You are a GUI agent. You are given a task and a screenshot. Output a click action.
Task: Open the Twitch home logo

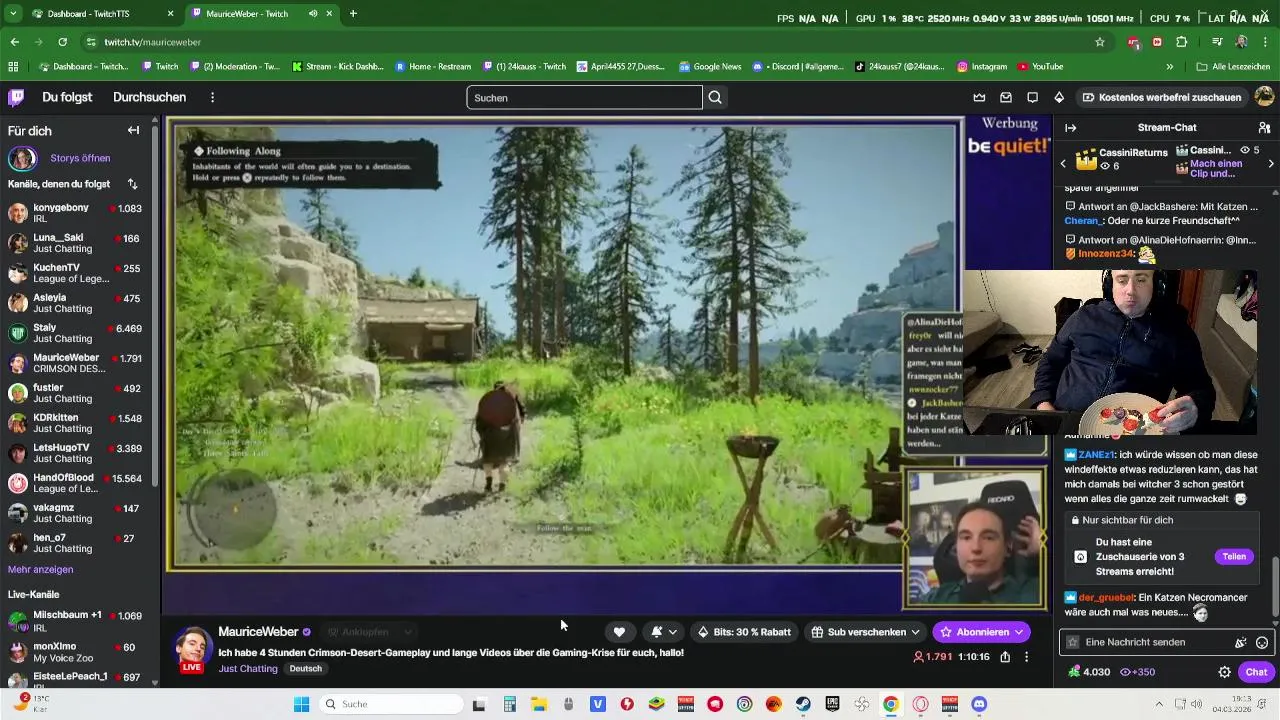pos(16,97)
